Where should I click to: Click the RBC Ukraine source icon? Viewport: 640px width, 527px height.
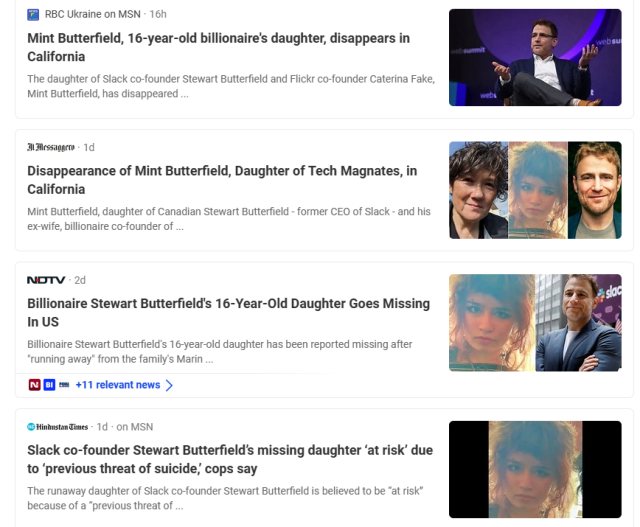coord(33,15)
